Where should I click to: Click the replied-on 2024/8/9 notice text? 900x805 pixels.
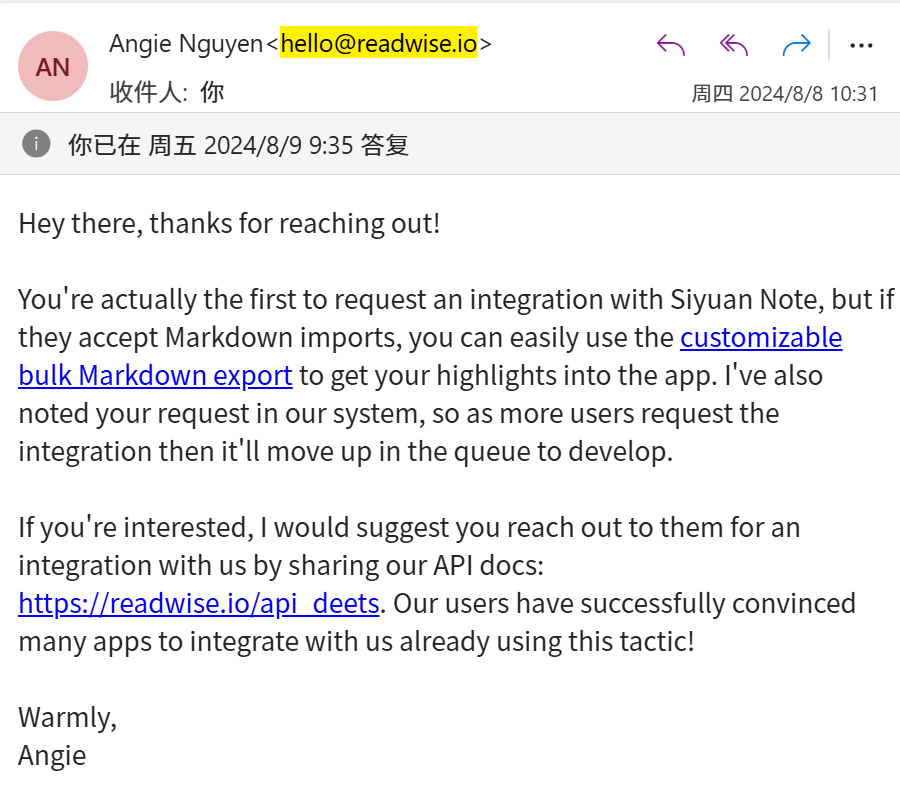238,145
